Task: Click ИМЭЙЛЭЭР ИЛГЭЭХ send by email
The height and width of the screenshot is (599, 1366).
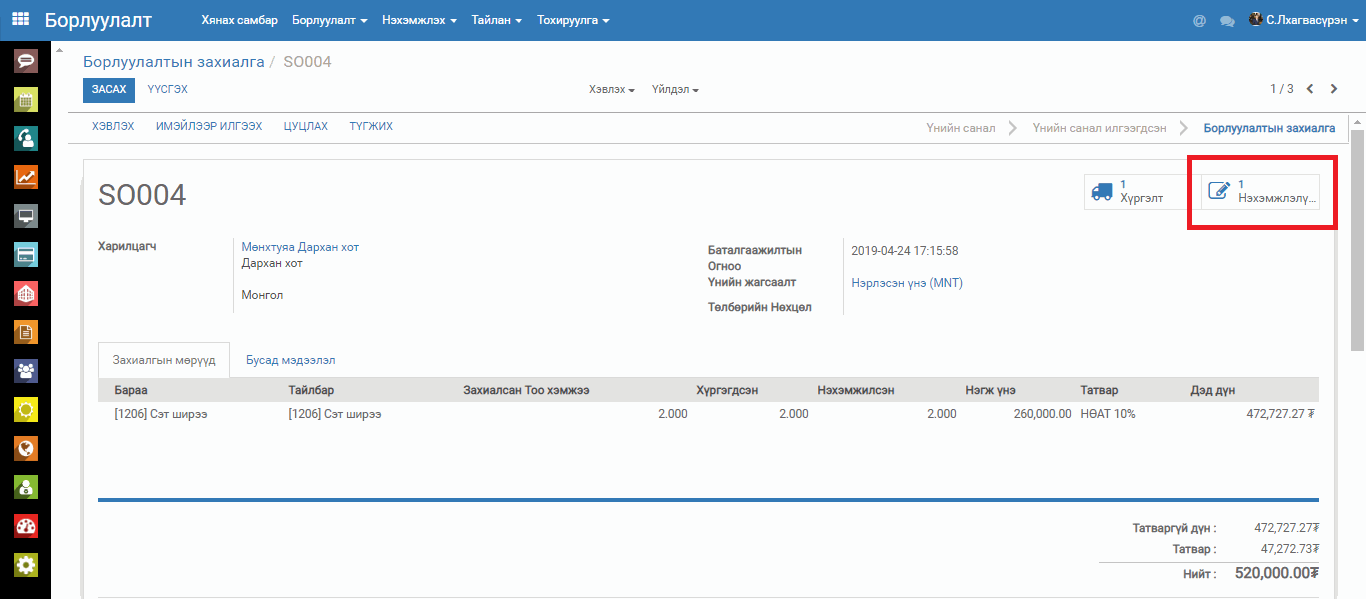Action: pos(209,127)
